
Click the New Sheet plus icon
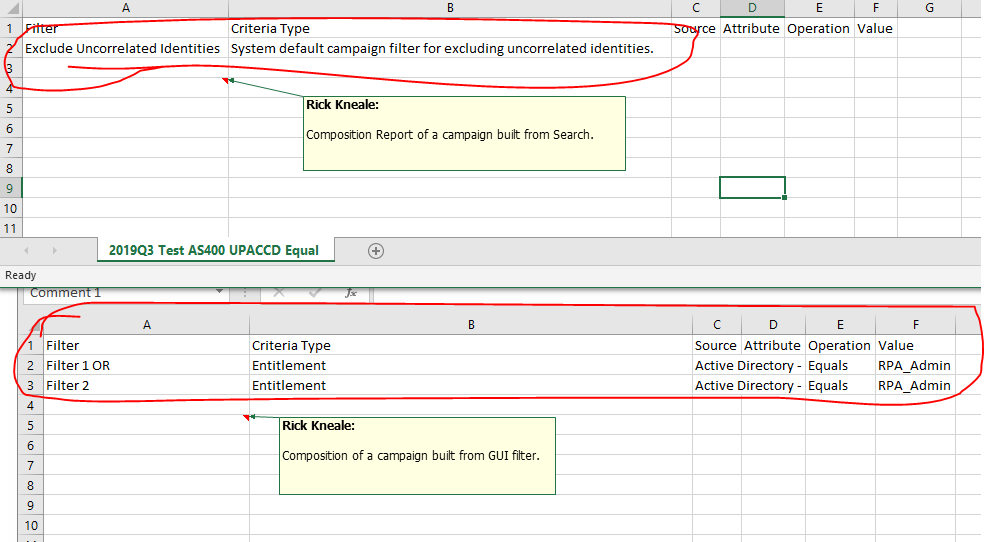376,251
